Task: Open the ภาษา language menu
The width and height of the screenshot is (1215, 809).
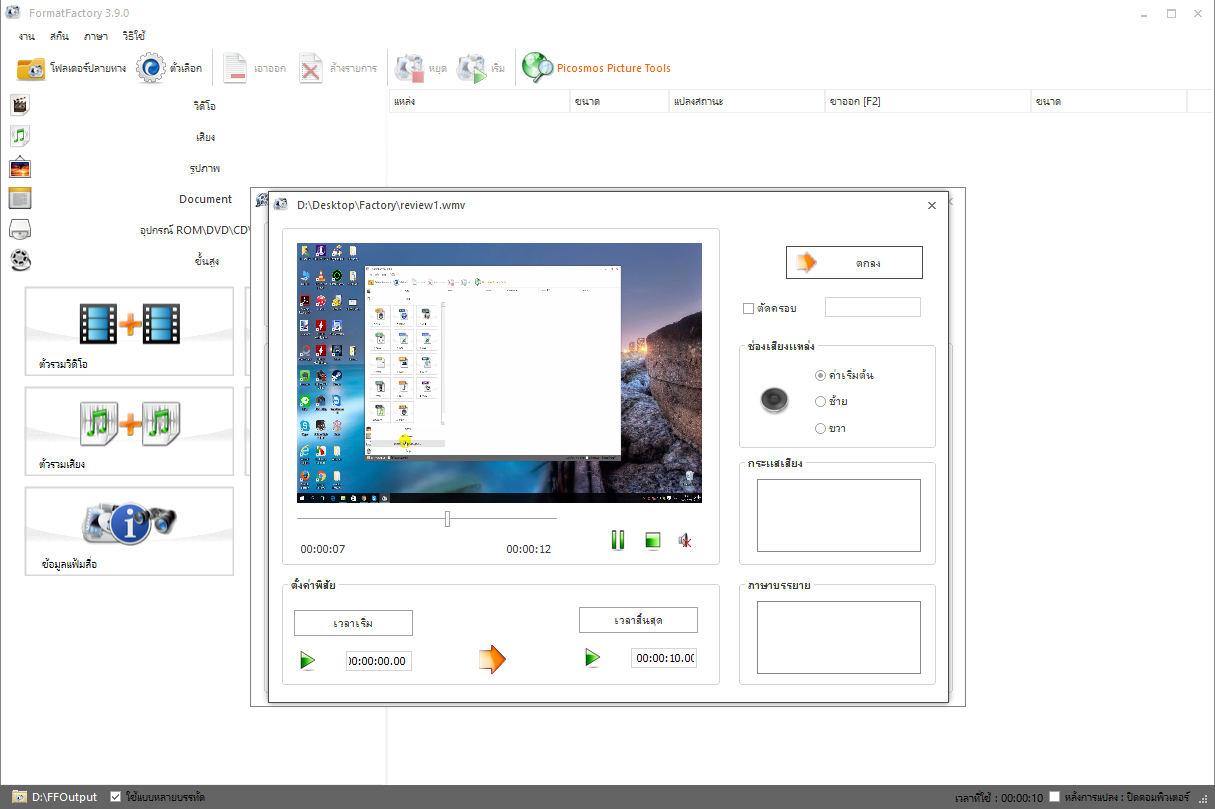Action: click(96, 36)
